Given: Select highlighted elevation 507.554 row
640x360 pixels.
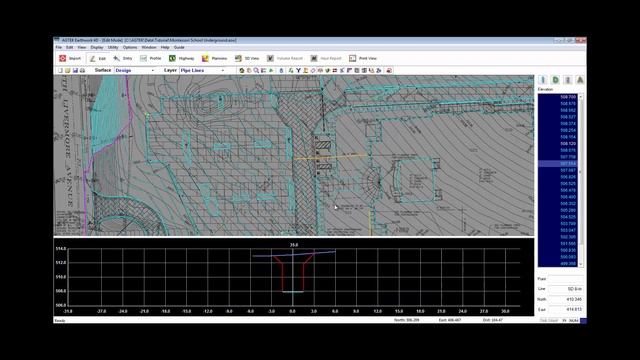Looking at the screenshot, I should pyautogui.click(x=558, y=164).
